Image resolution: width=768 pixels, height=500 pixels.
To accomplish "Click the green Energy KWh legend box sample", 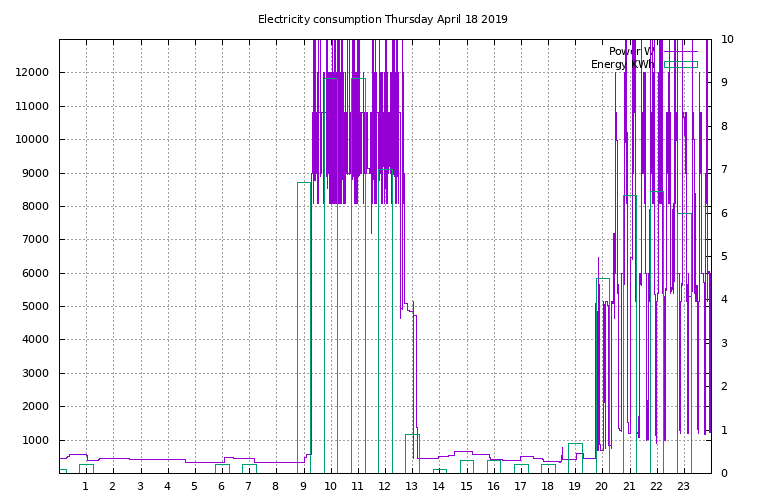I will [x=681, y=64].
